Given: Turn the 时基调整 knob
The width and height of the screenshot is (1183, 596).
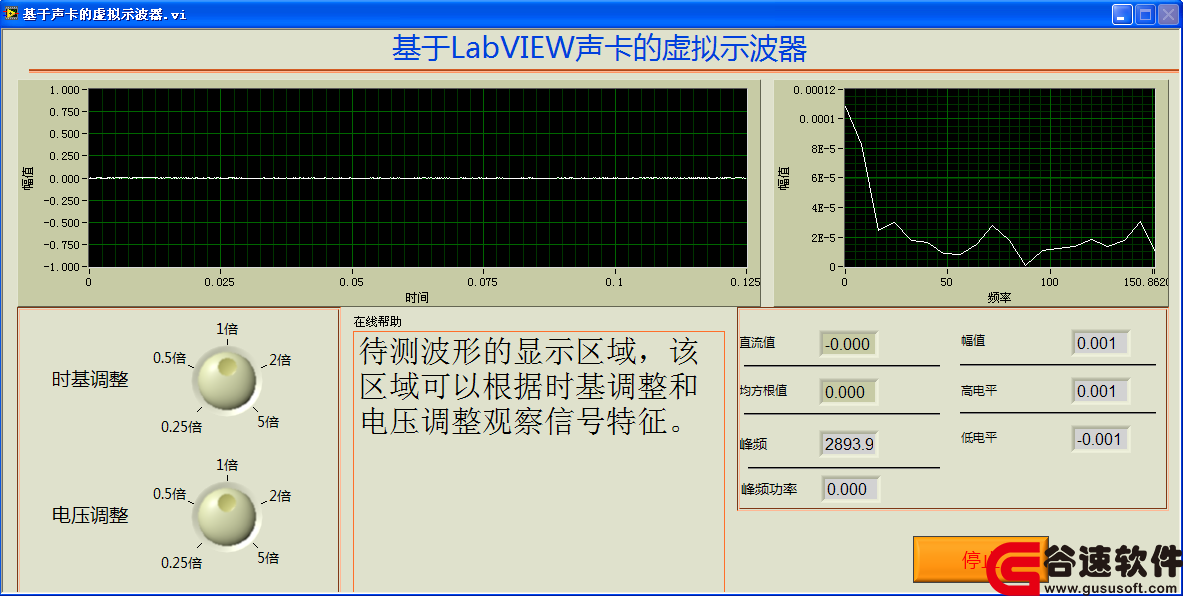Looking at the screenshot, I should 226,379.
